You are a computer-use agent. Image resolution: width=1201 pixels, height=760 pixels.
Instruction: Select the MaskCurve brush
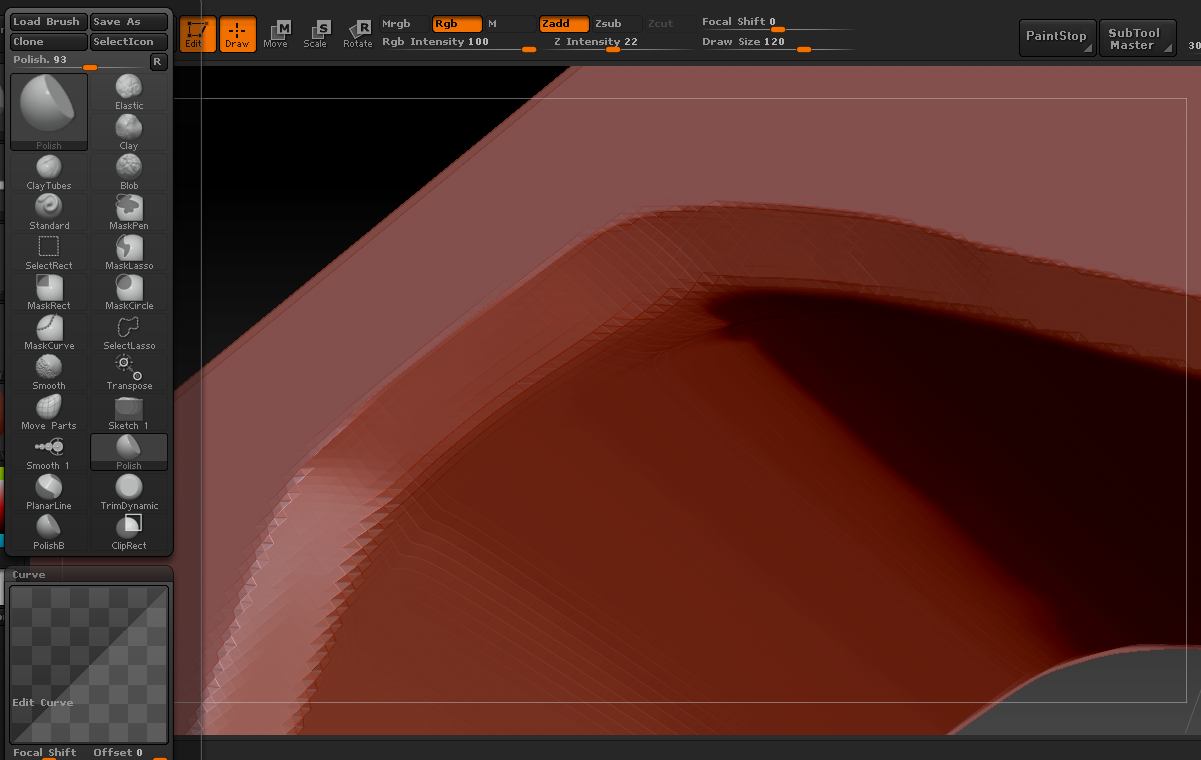point(49,332)
